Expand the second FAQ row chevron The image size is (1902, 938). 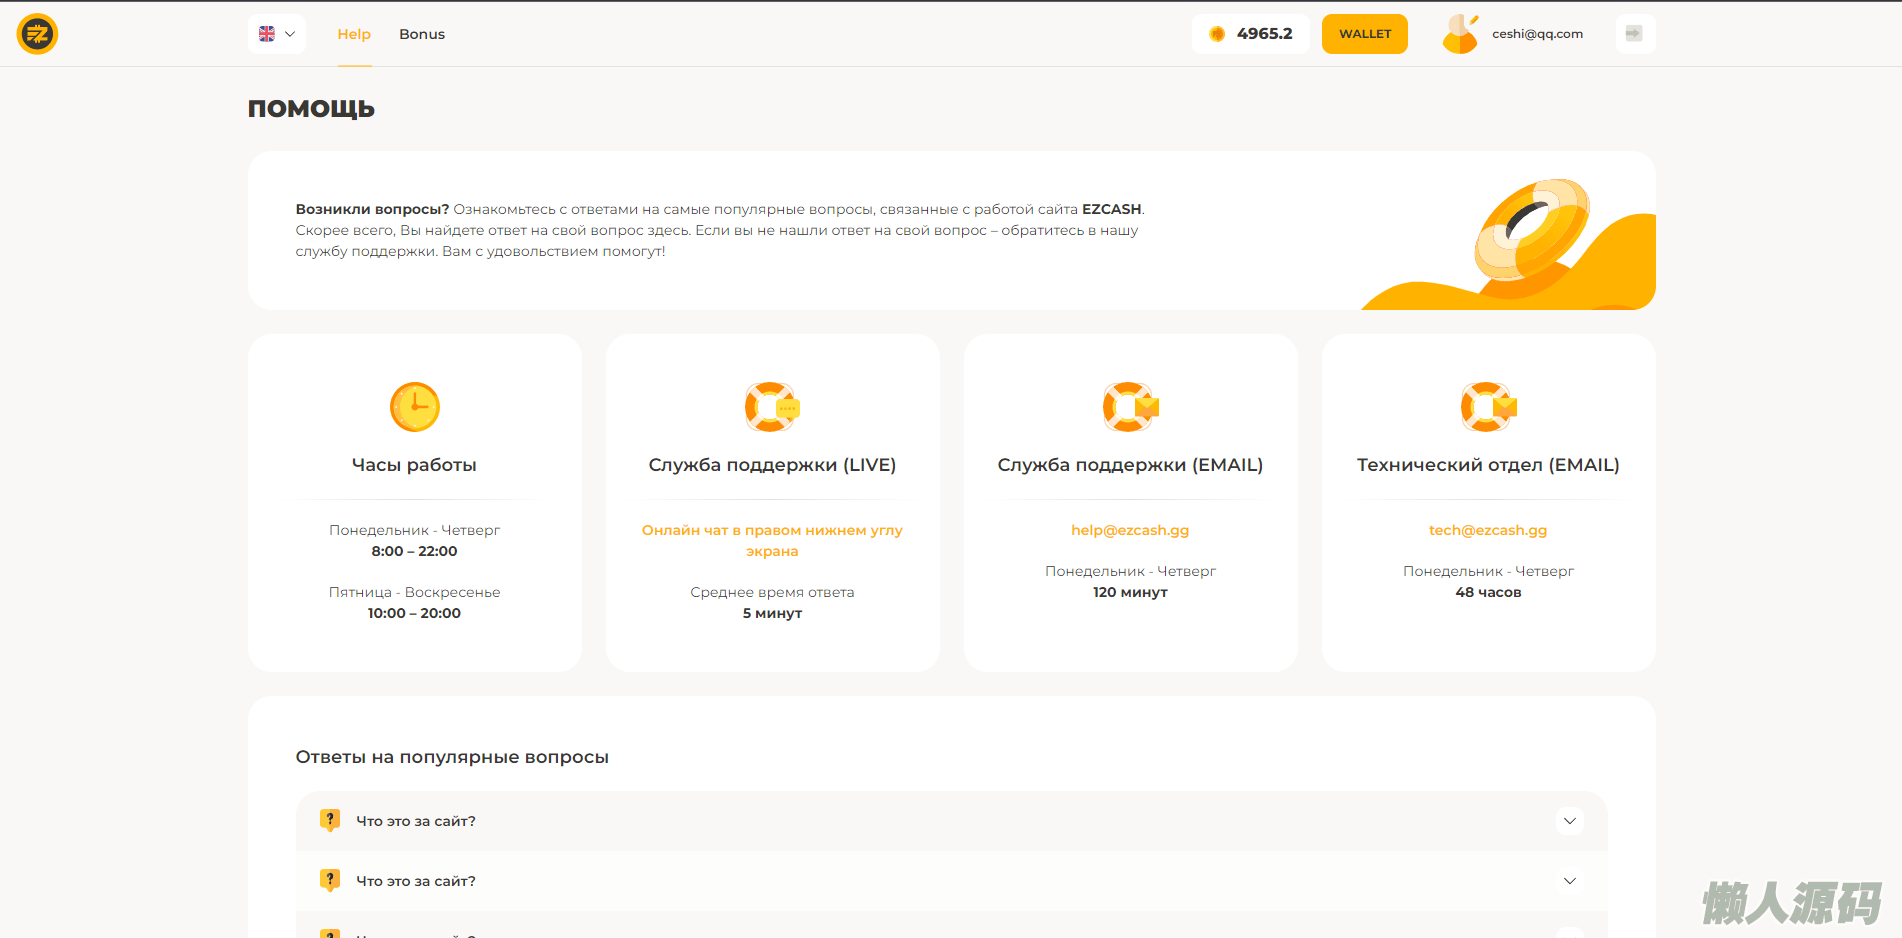[1569, 881]
